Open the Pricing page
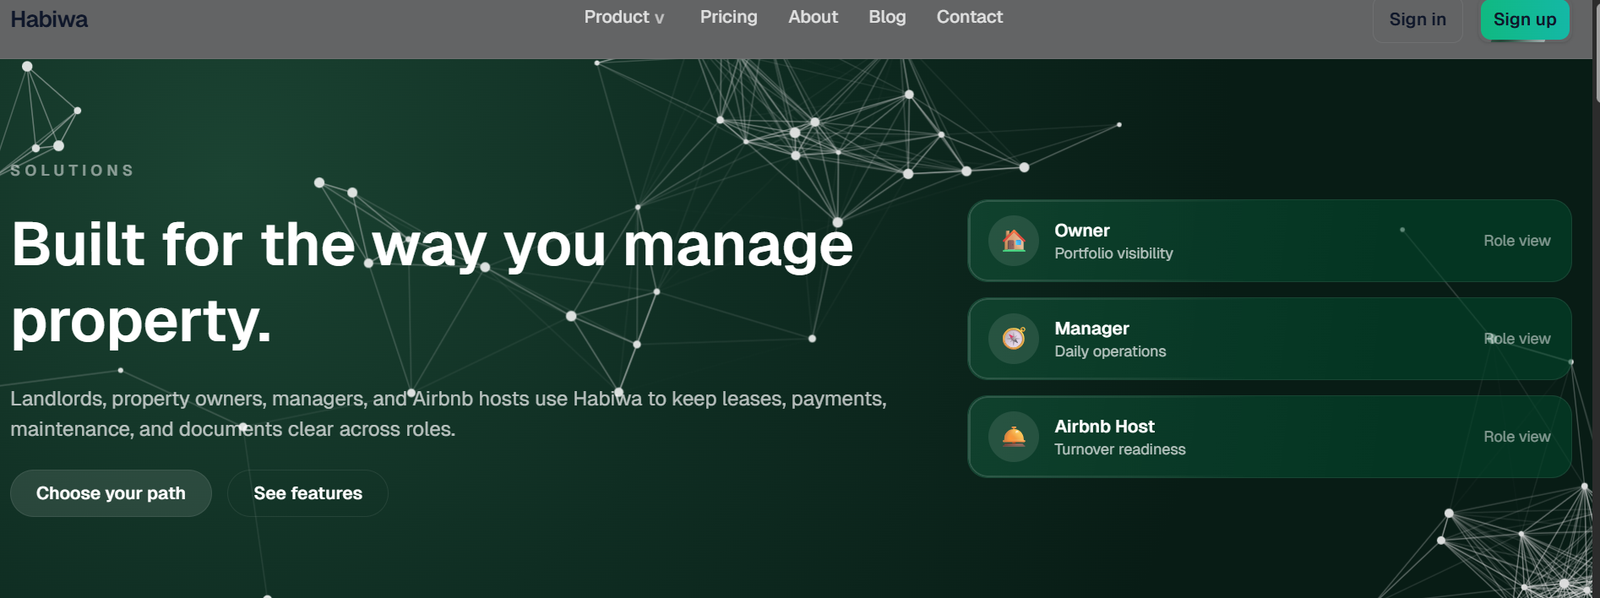 click(729, 17)
